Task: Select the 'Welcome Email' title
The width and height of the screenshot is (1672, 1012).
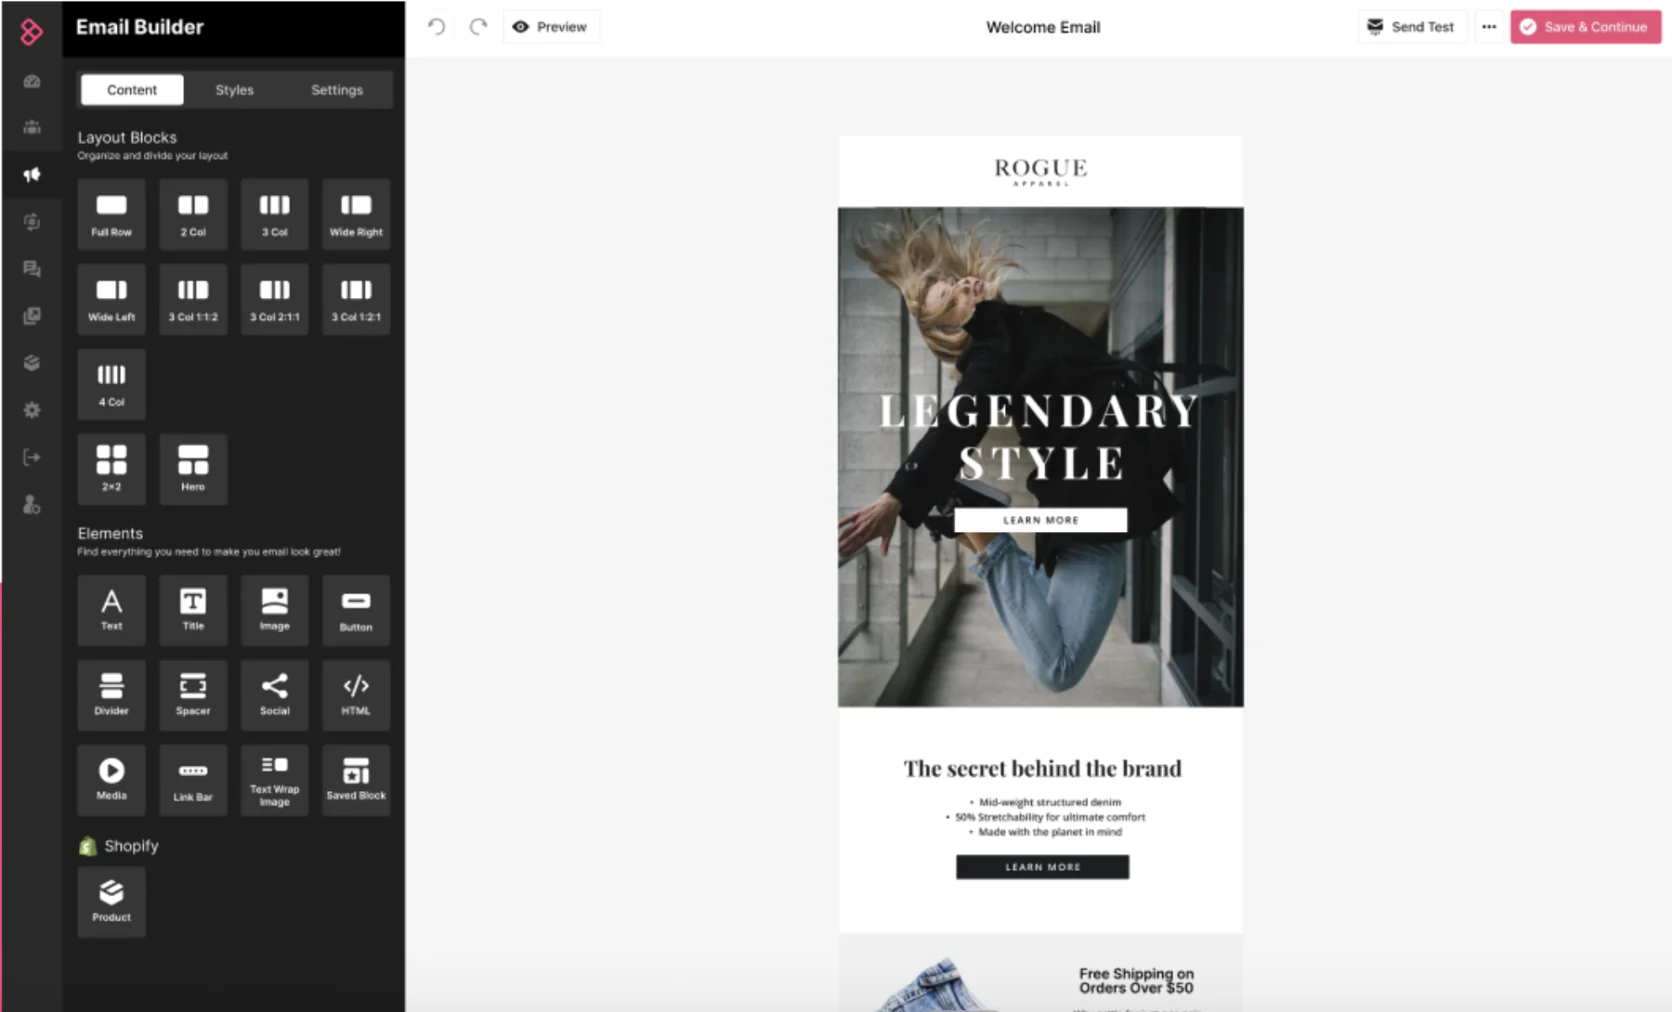Action: point(1043,27)
